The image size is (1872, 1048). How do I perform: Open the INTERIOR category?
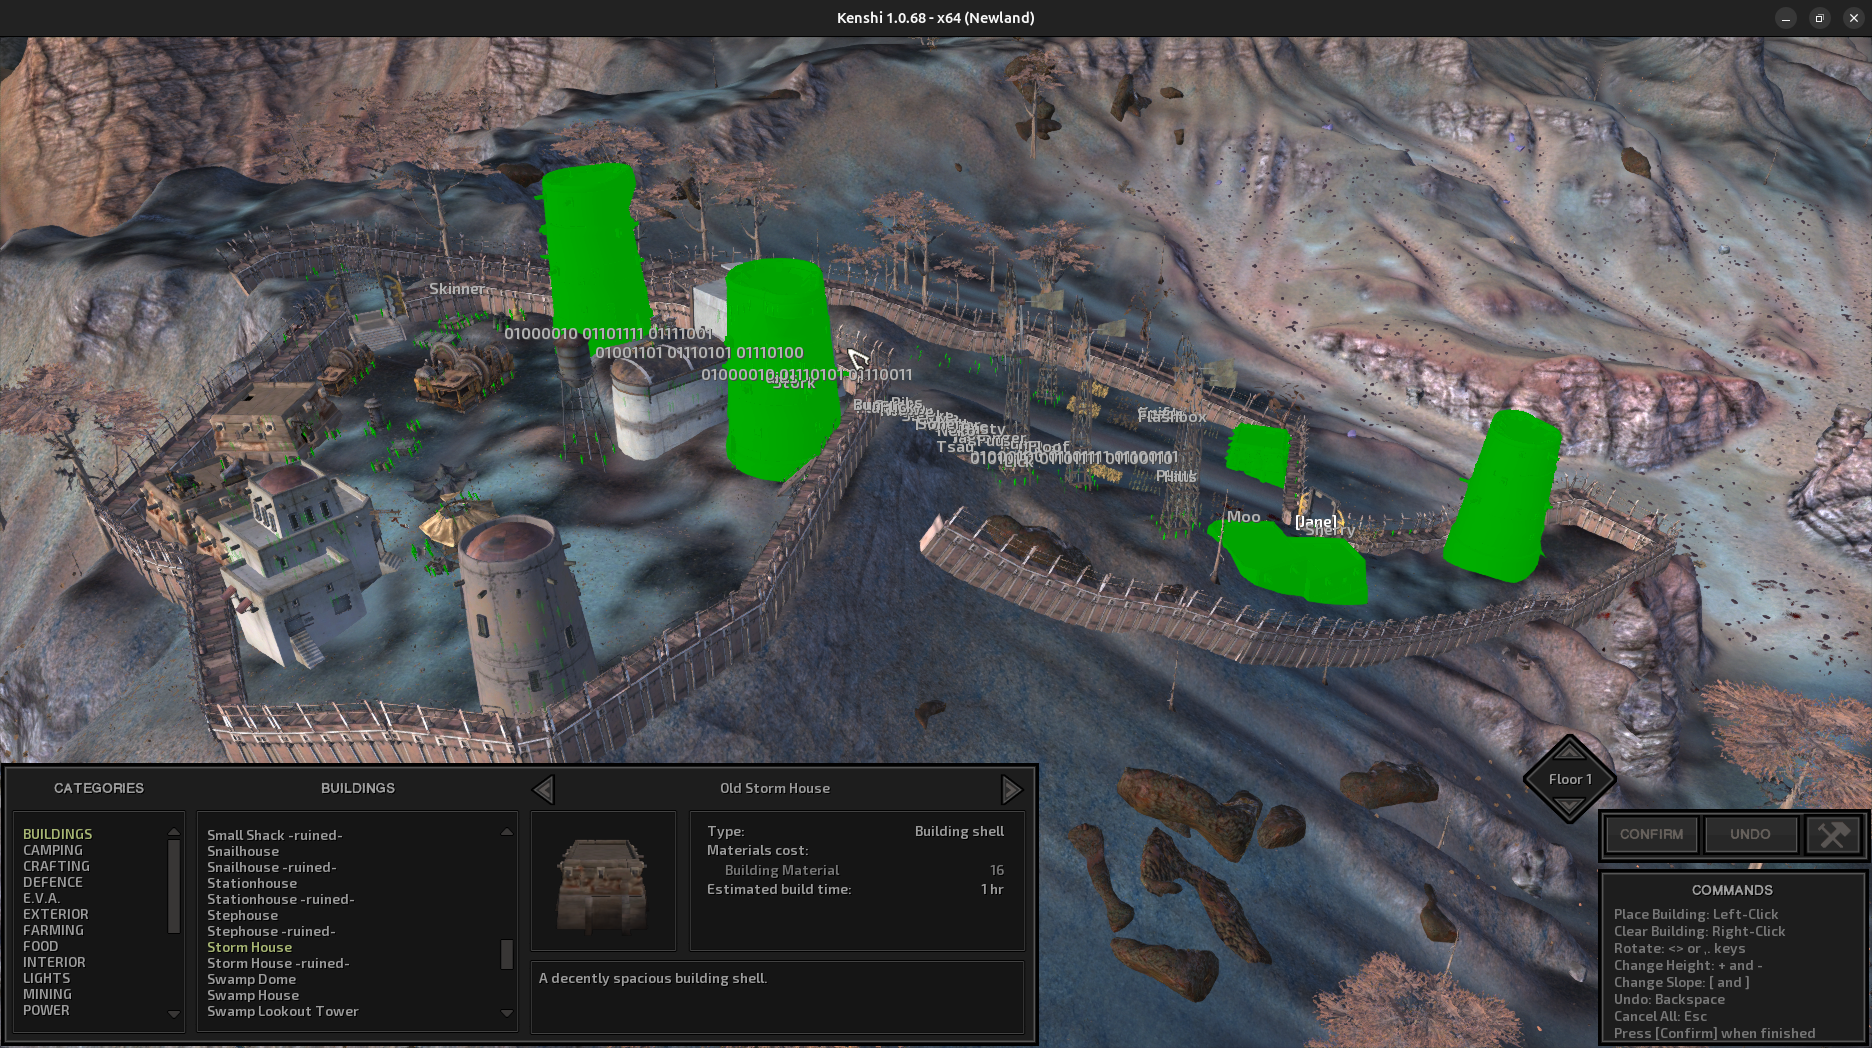54,962
